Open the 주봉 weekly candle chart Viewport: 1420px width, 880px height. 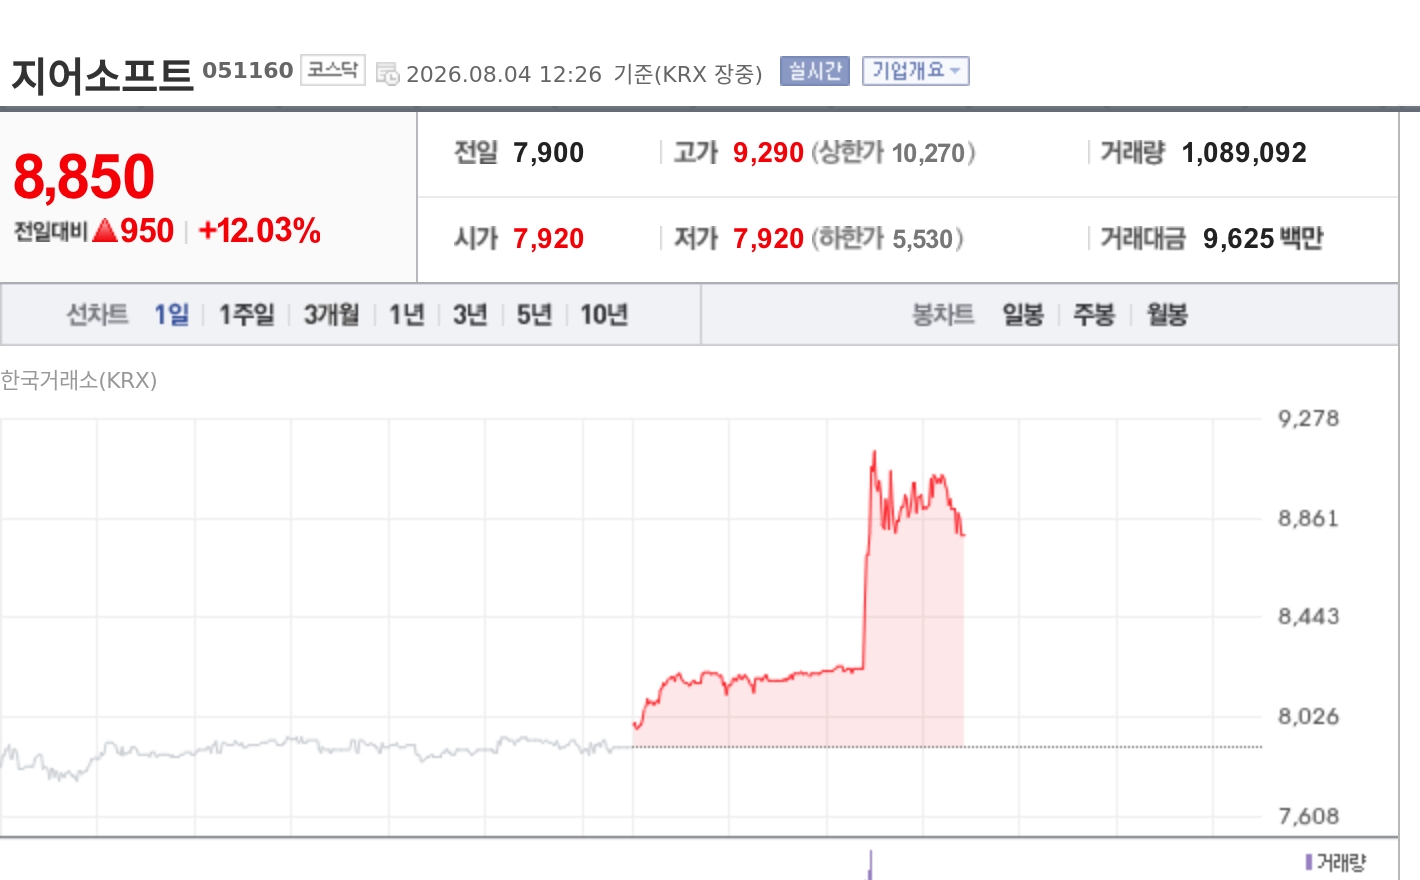[x=1094, y=315]
